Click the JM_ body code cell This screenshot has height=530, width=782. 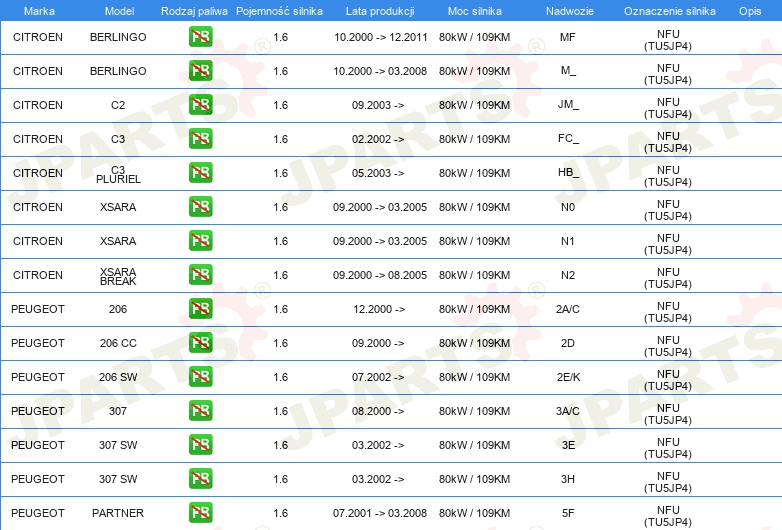point(568,105)
